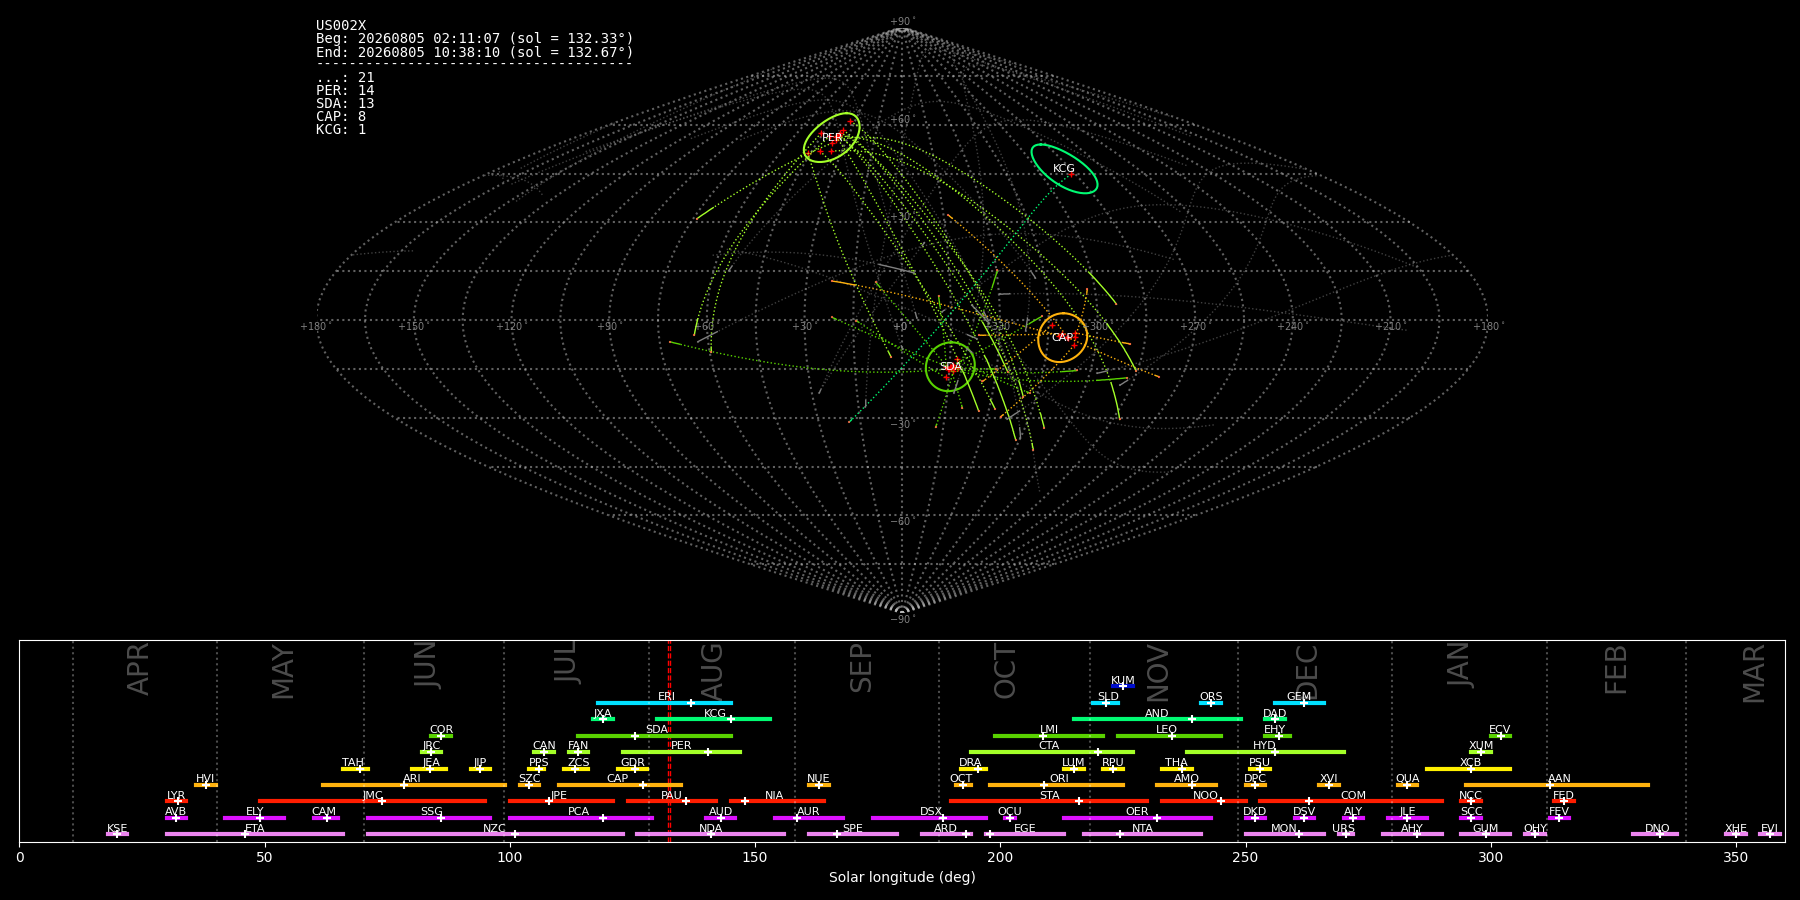Click the LEO shower bar in November
This screenshot has height=900, width=1800.
(x=1169, y=736)
